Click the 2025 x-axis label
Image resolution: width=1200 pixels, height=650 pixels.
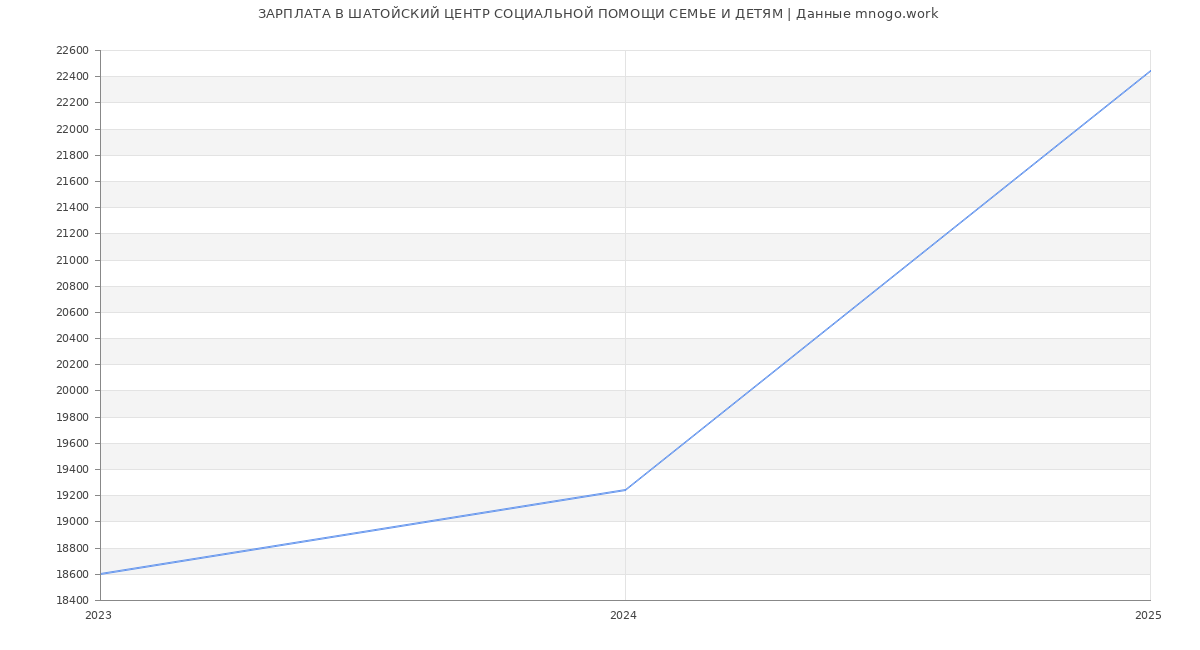coord(1148,616)
